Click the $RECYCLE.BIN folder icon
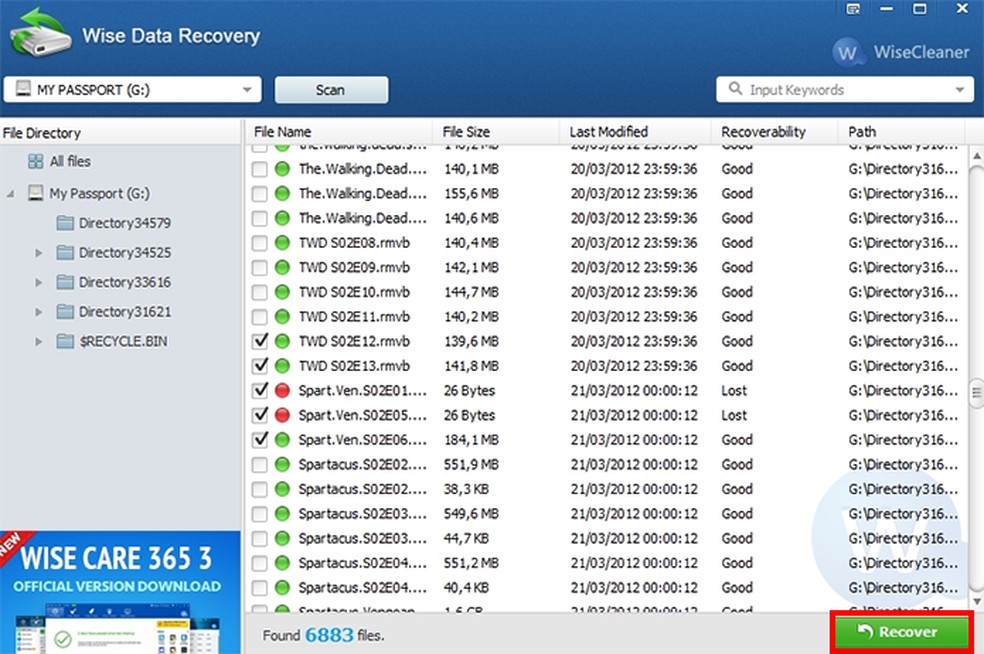The height and width of the screenshot is (654, 984). 66,341
